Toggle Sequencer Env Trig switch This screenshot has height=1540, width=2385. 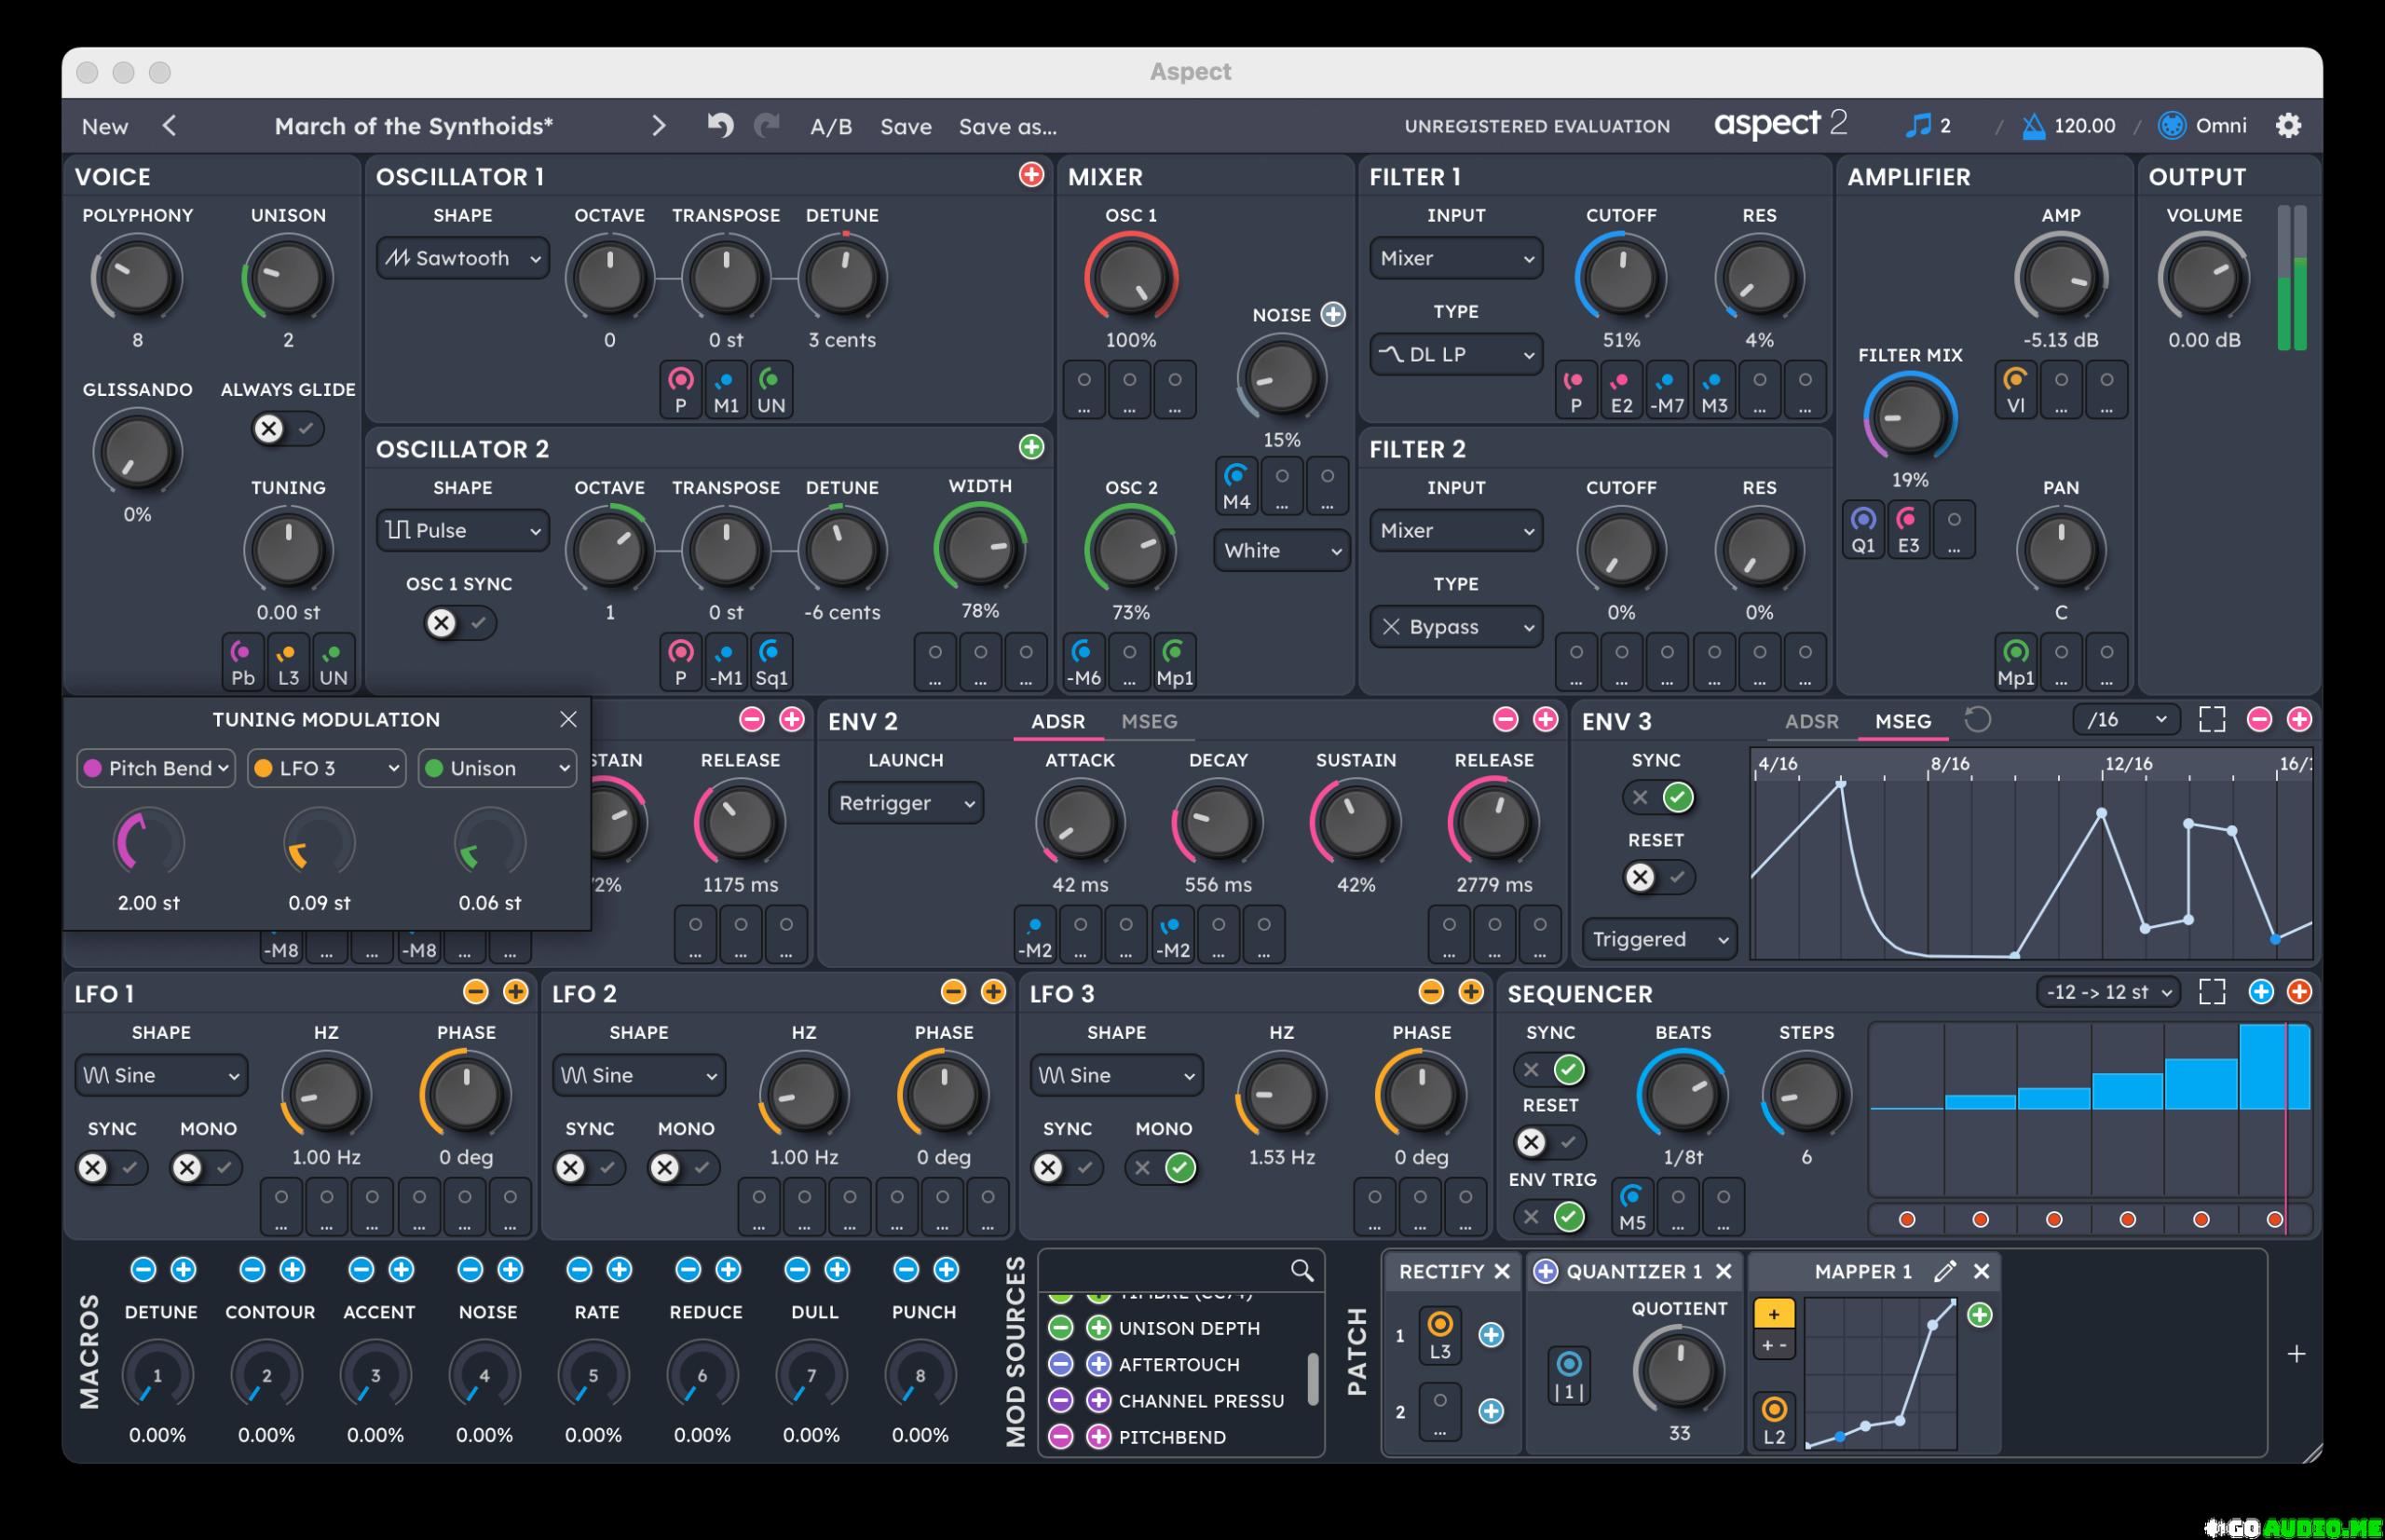(1550, 1217)
